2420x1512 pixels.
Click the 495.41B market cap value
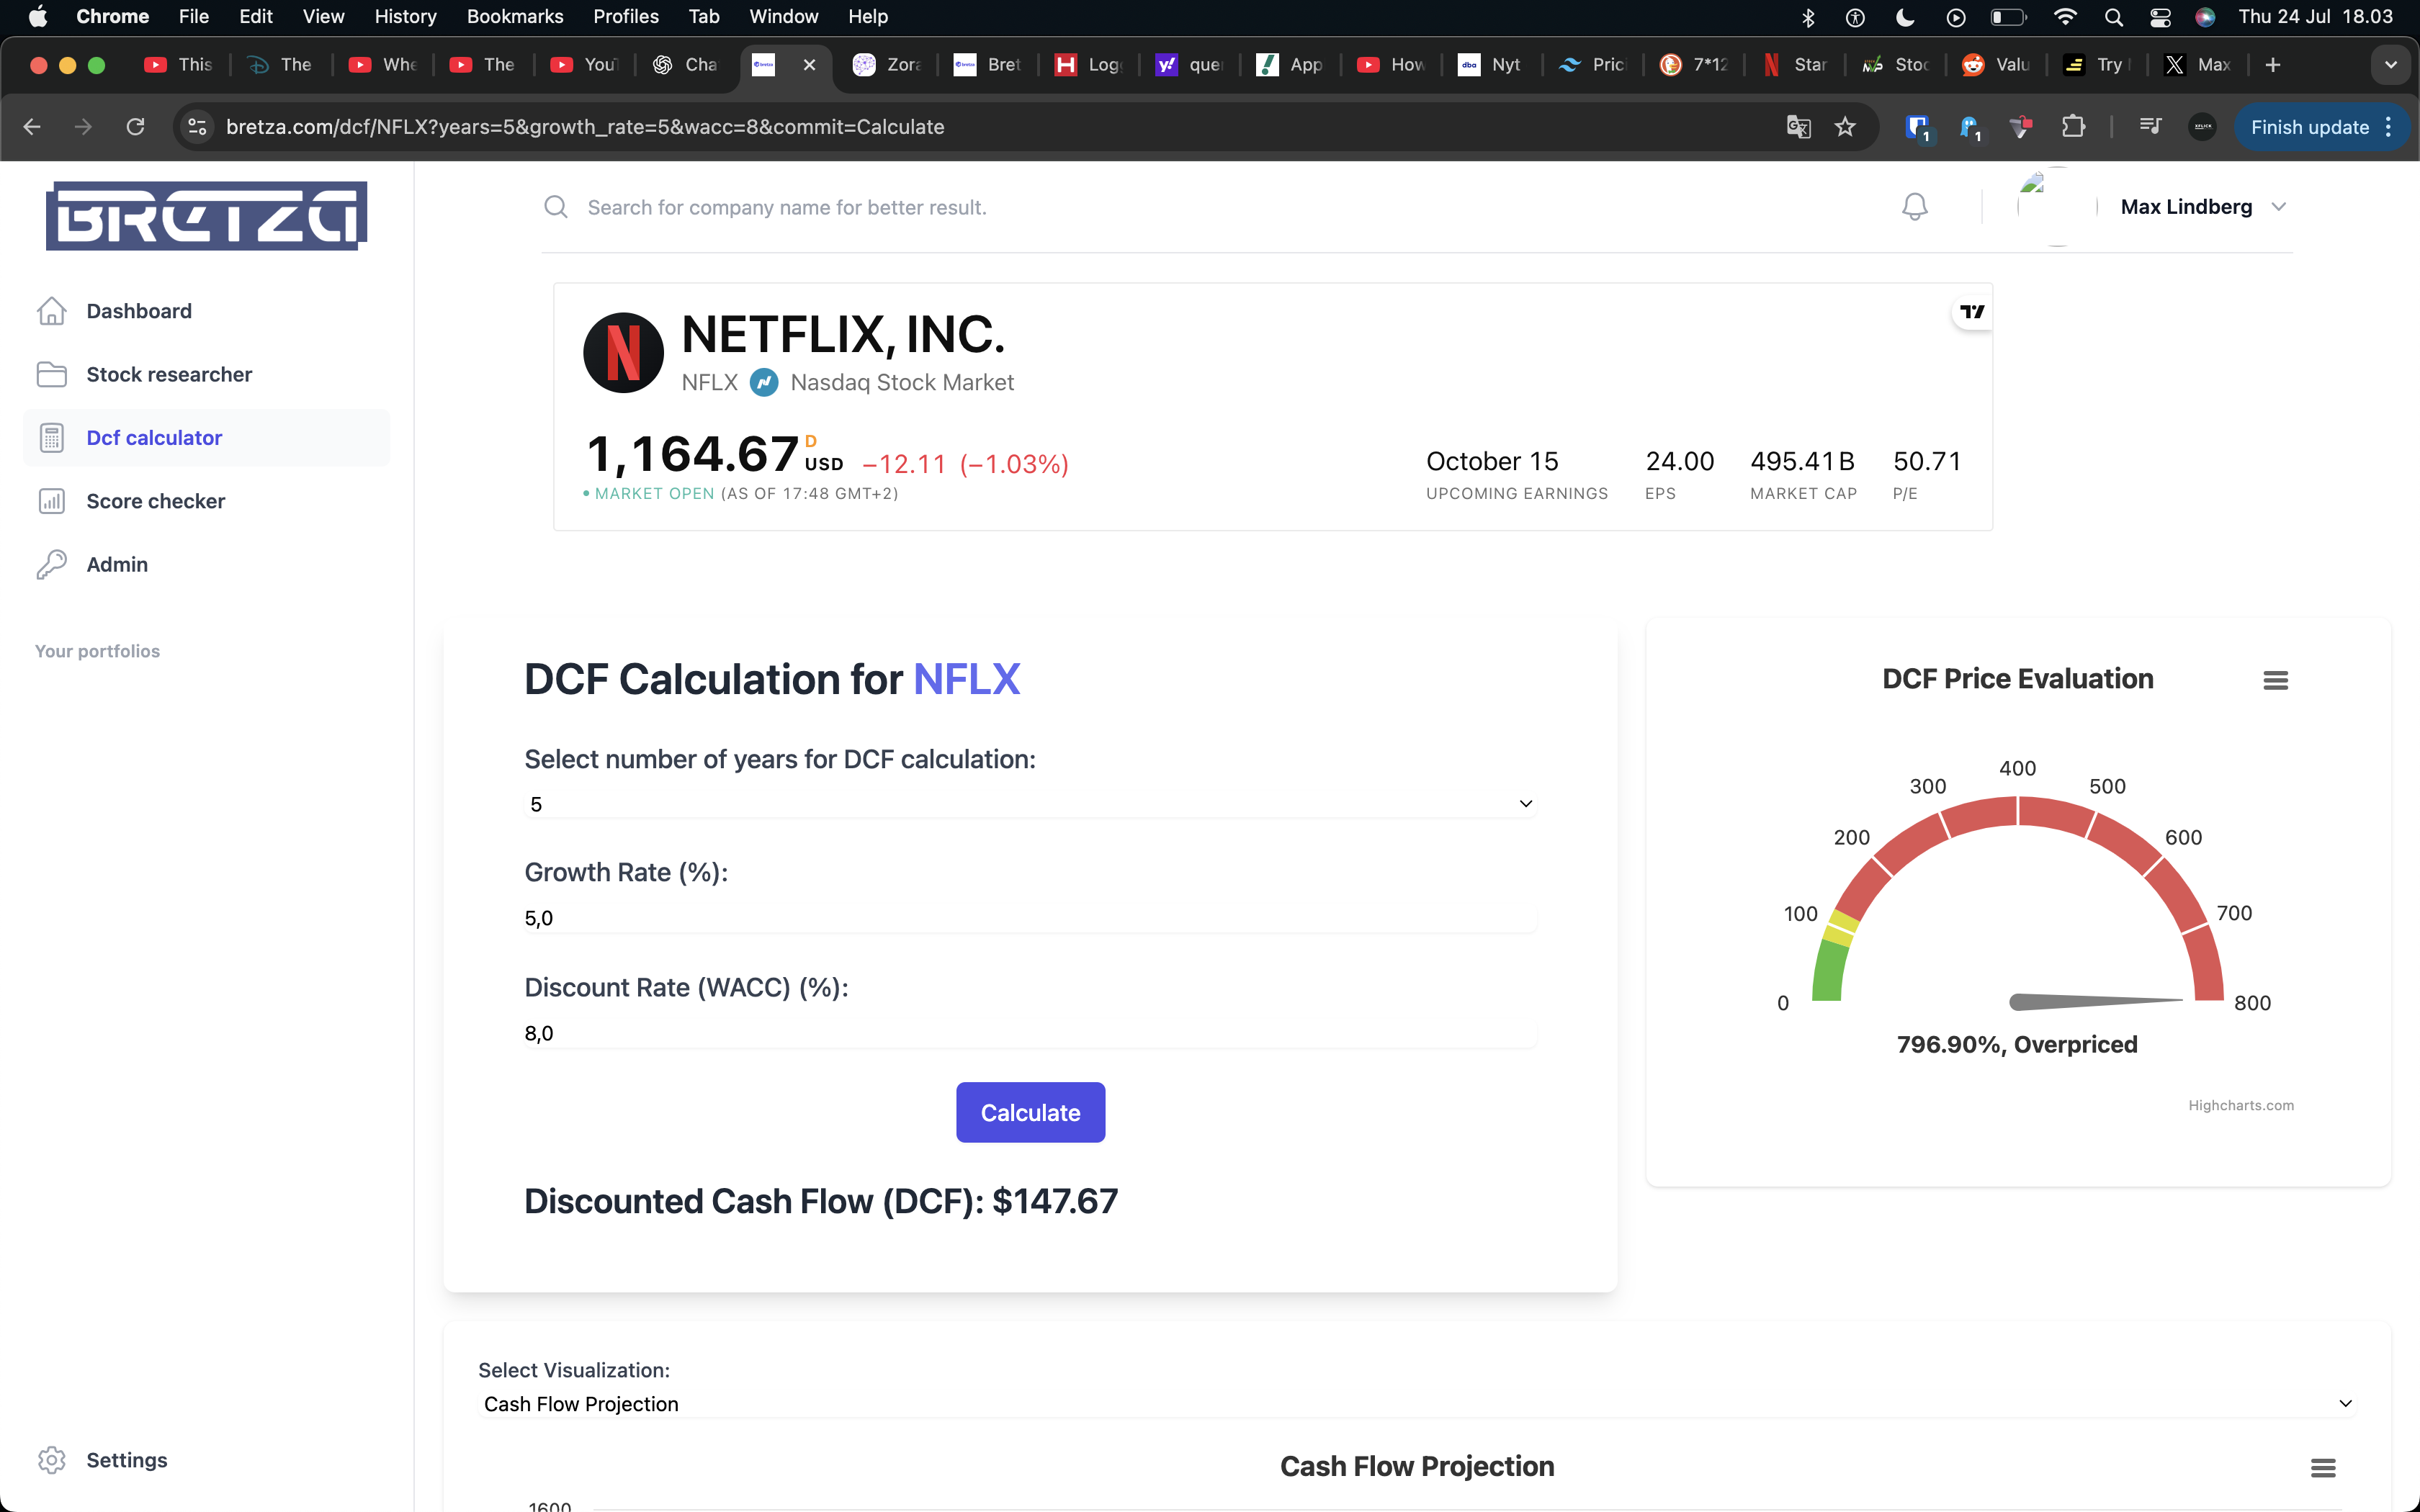tap(1802, 461)
